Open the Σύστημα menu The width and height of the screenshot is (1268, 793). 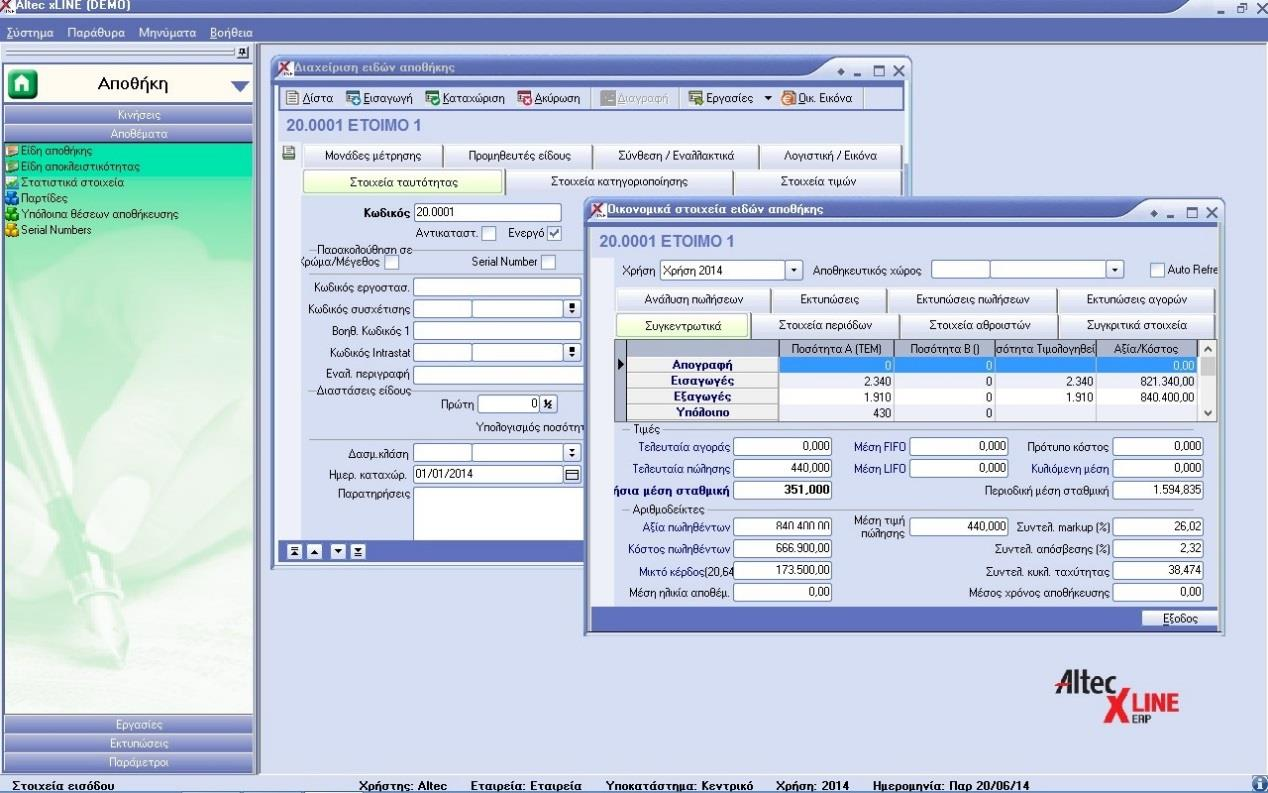click(29, 33)
